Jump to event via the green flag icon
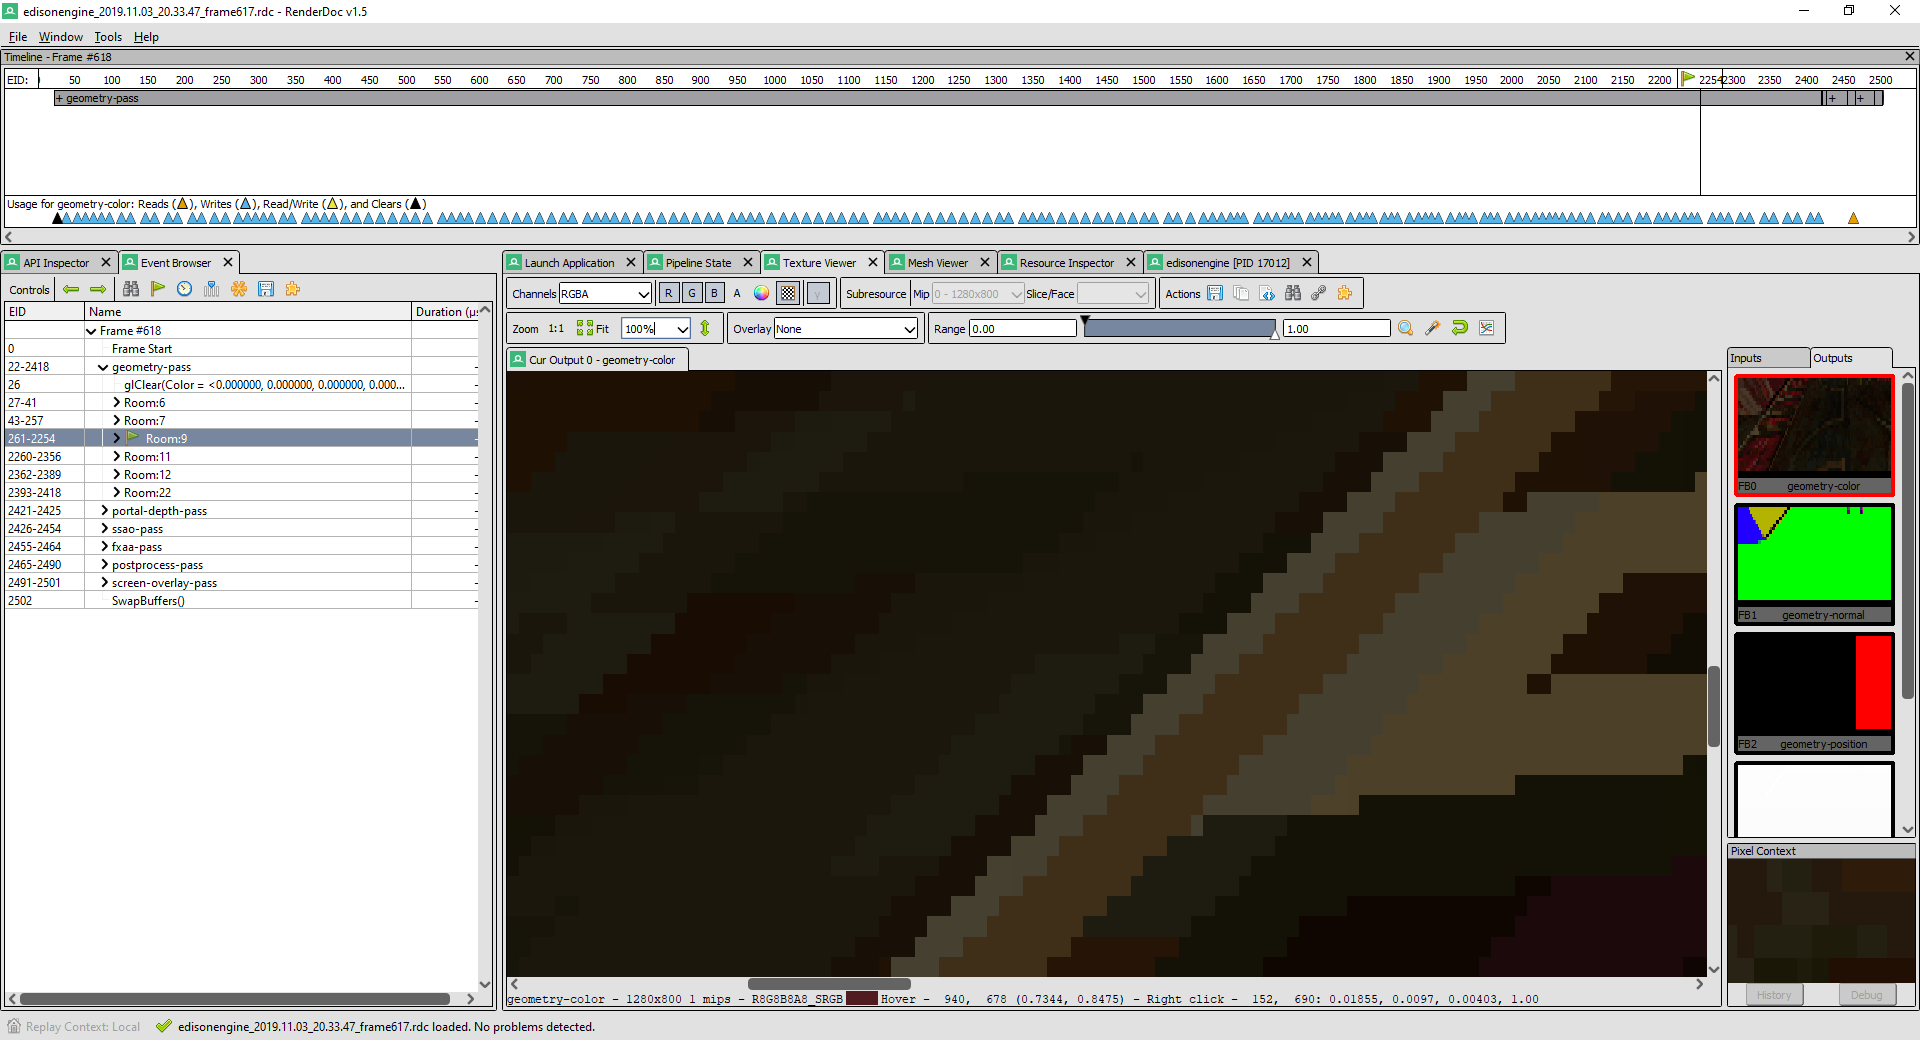This screenshot has height=1040, width=1920. tap(158, 289)
